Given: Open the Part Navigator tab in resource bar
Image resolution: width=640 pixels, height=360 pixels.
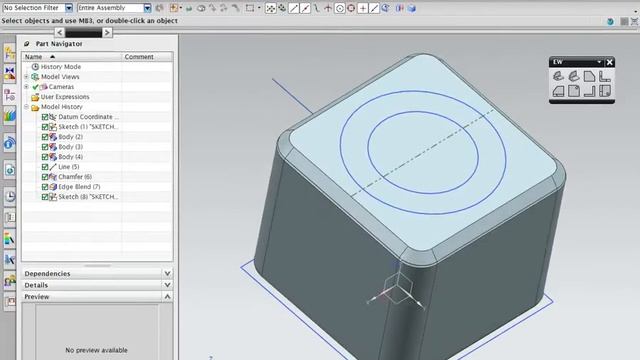Looking at the screenshot, I should tap(10, 95).
